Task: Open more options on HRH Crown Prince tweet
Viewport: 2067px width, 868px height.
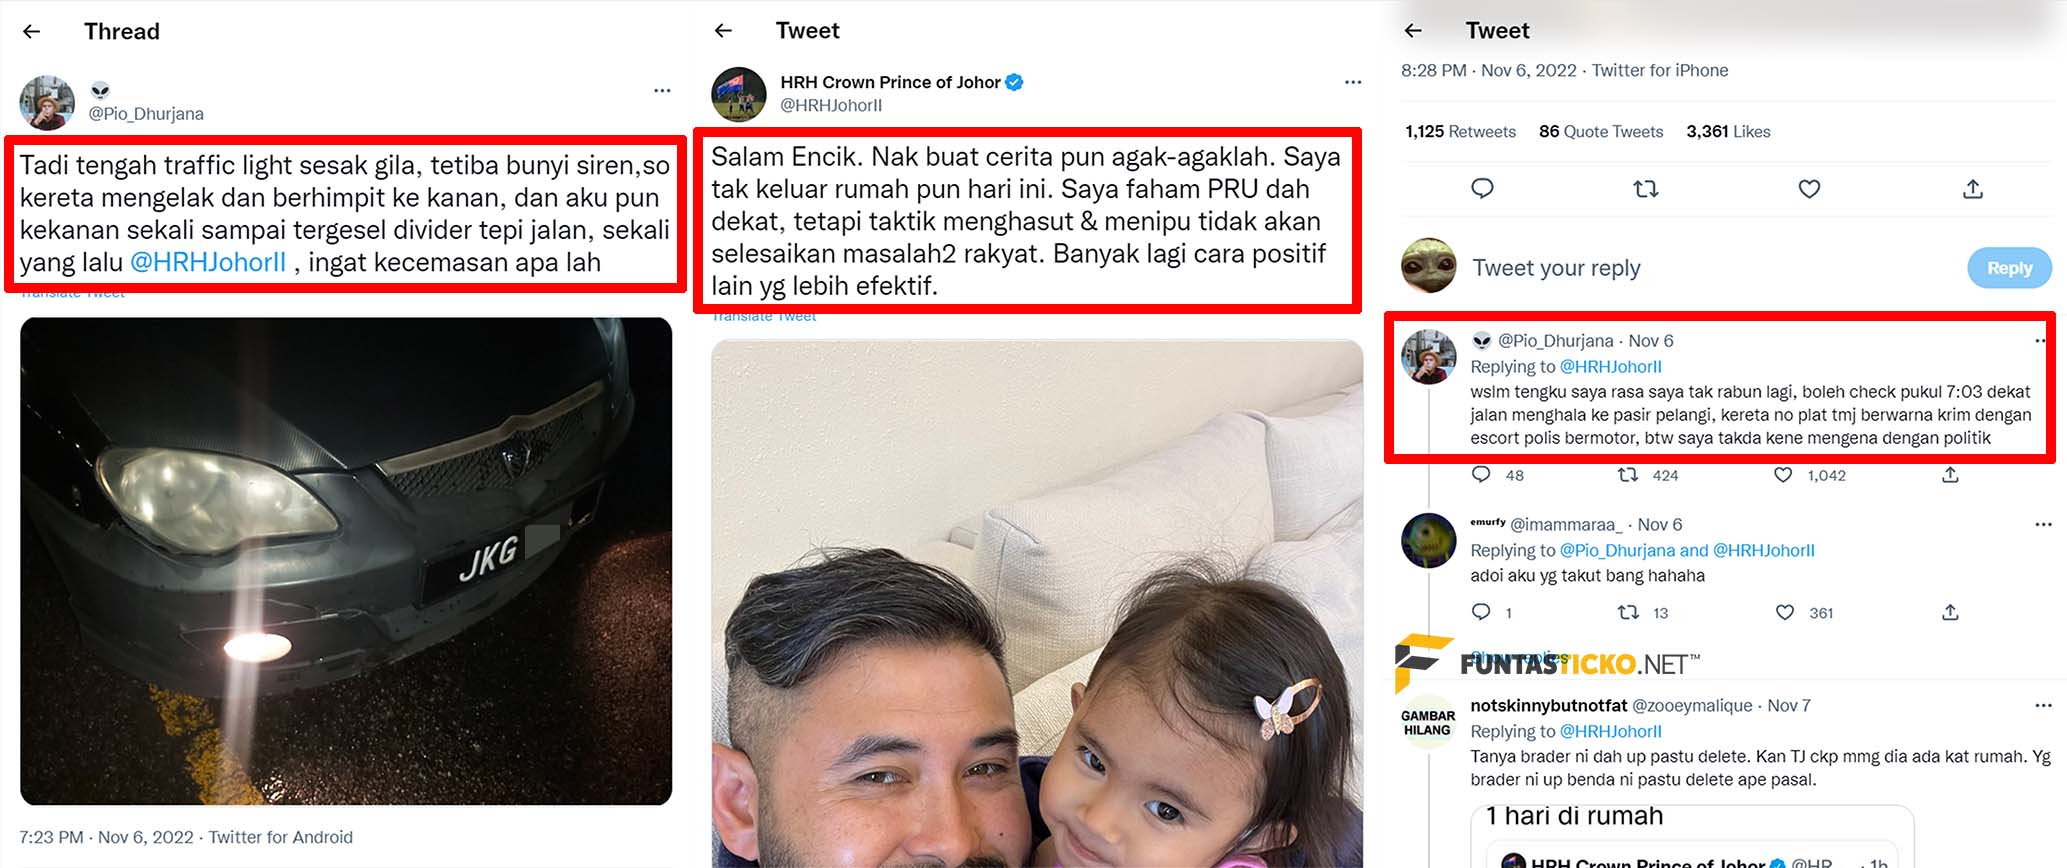Action: (x=1353, y=82)
